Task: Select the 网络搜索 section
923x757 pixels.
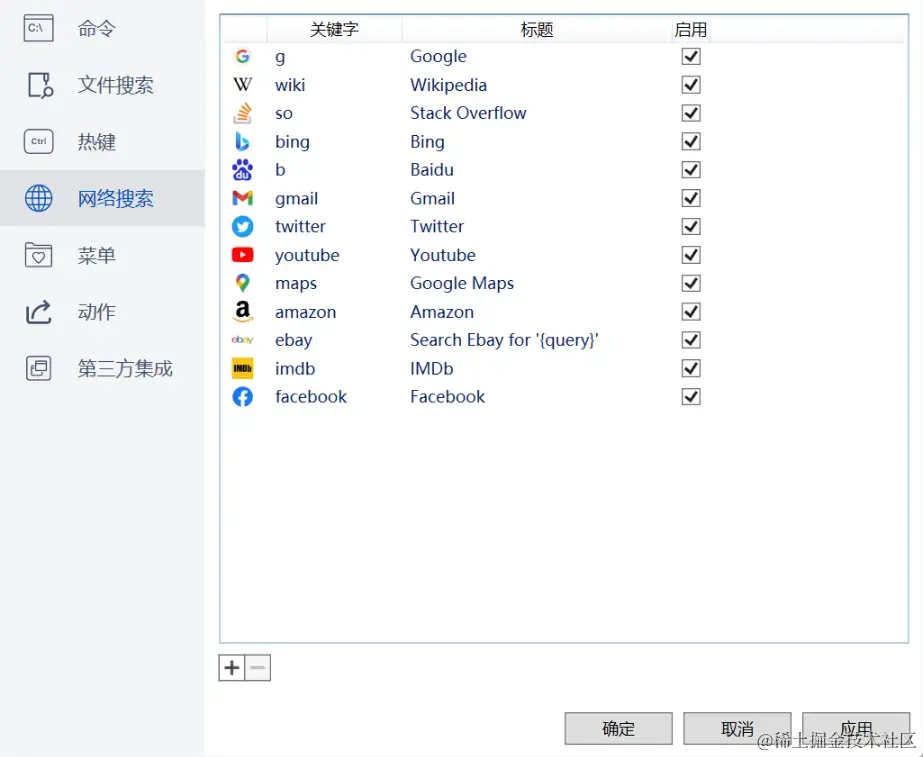Action: pos(102,198)
